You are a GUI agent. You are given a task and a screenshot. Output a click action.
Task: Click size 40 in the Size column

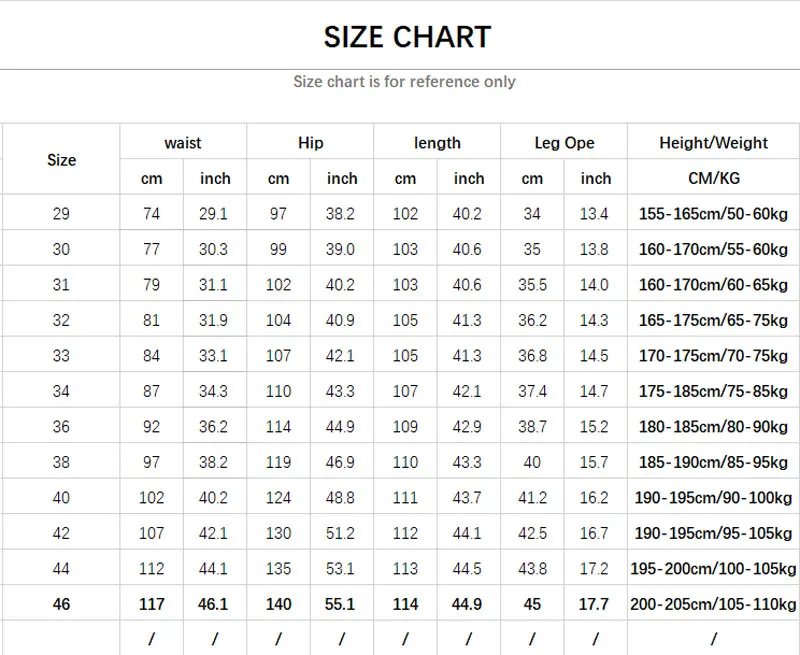(61, 498)
